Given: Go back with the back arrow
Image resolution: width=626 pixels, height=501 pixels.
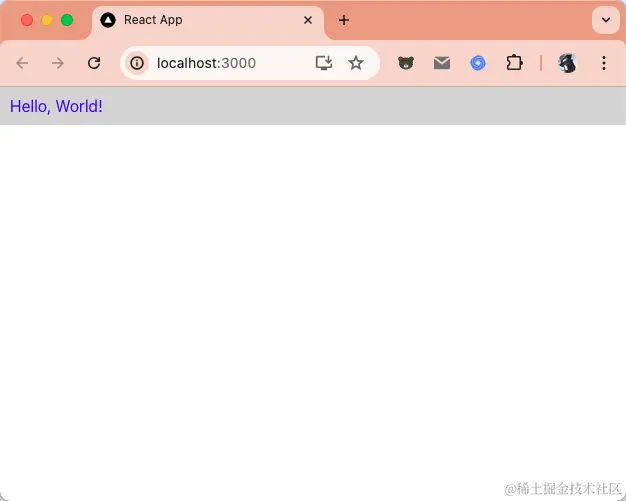Looking at the screenshot, I should pyautogui.click(x=22, y=63).
